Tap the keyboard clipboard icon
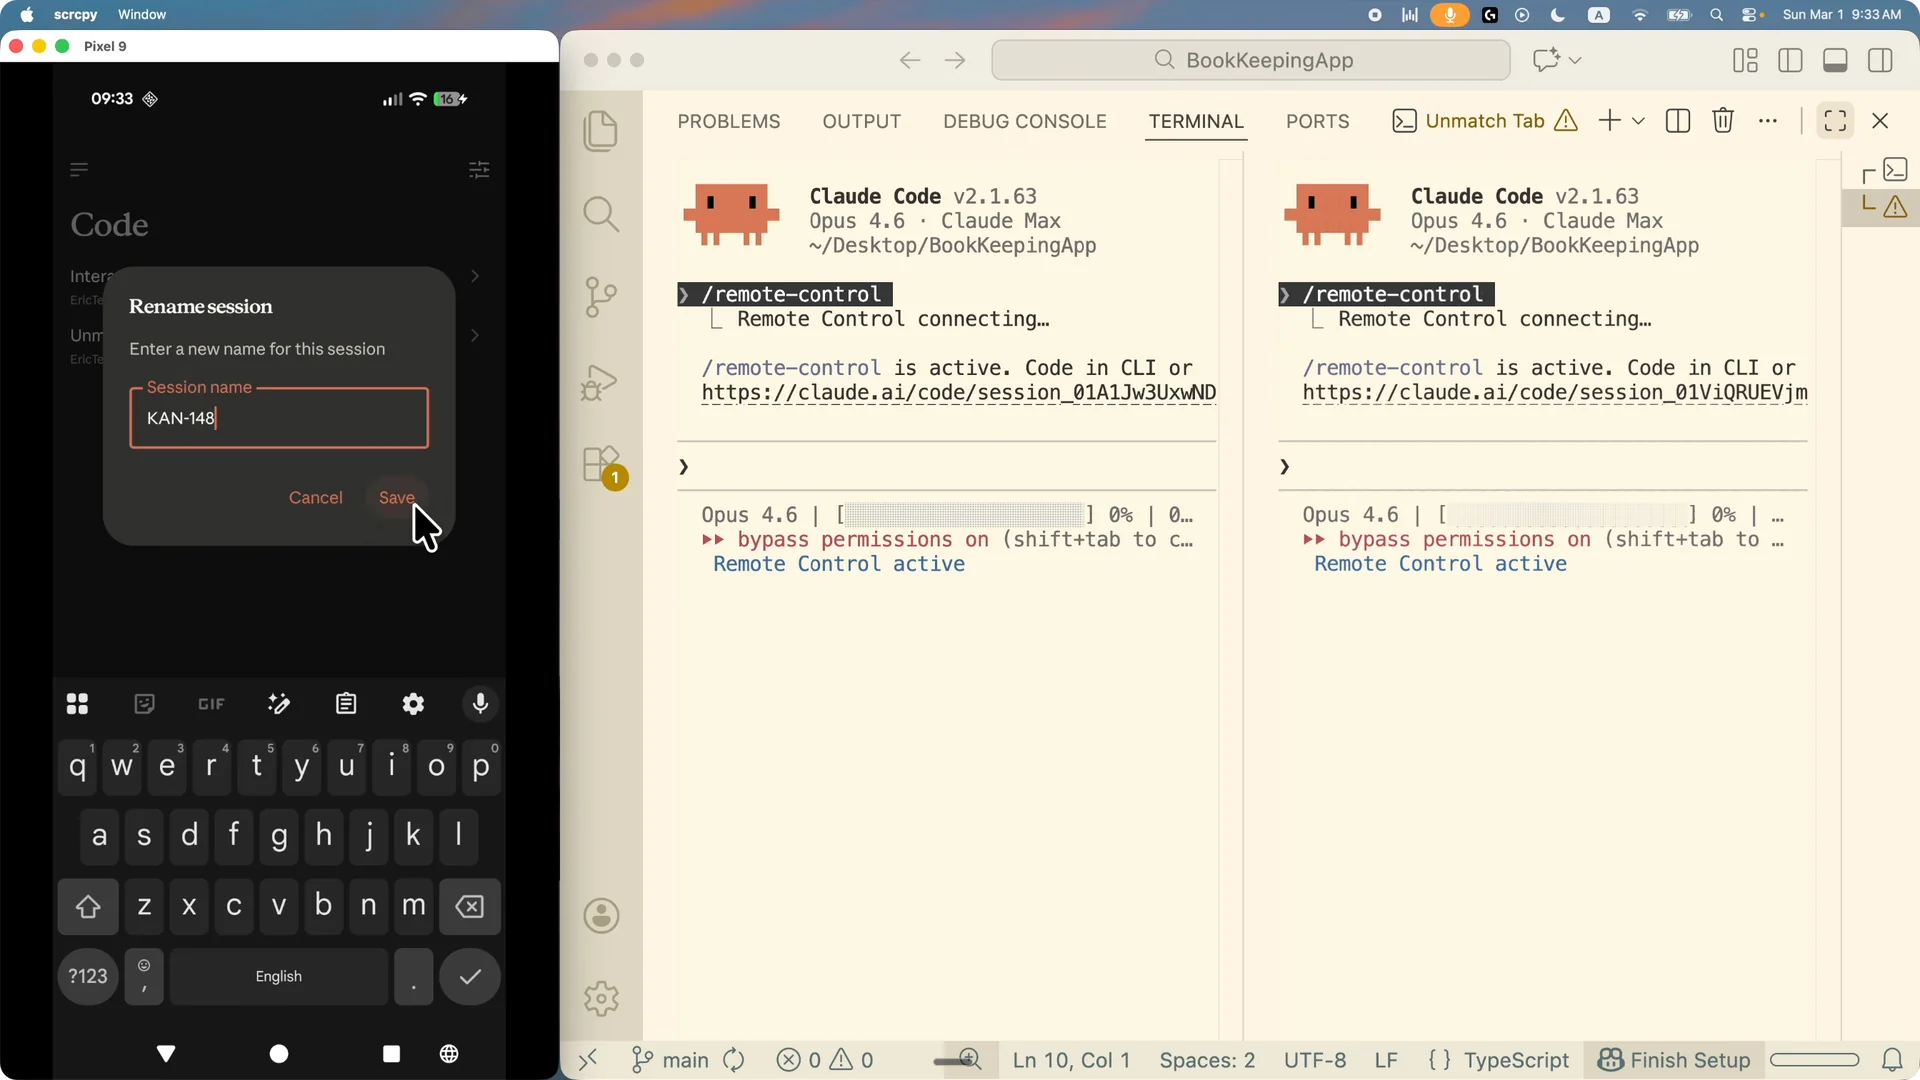This screenshot has width=1920, height=1080. (x=346, y=704)
